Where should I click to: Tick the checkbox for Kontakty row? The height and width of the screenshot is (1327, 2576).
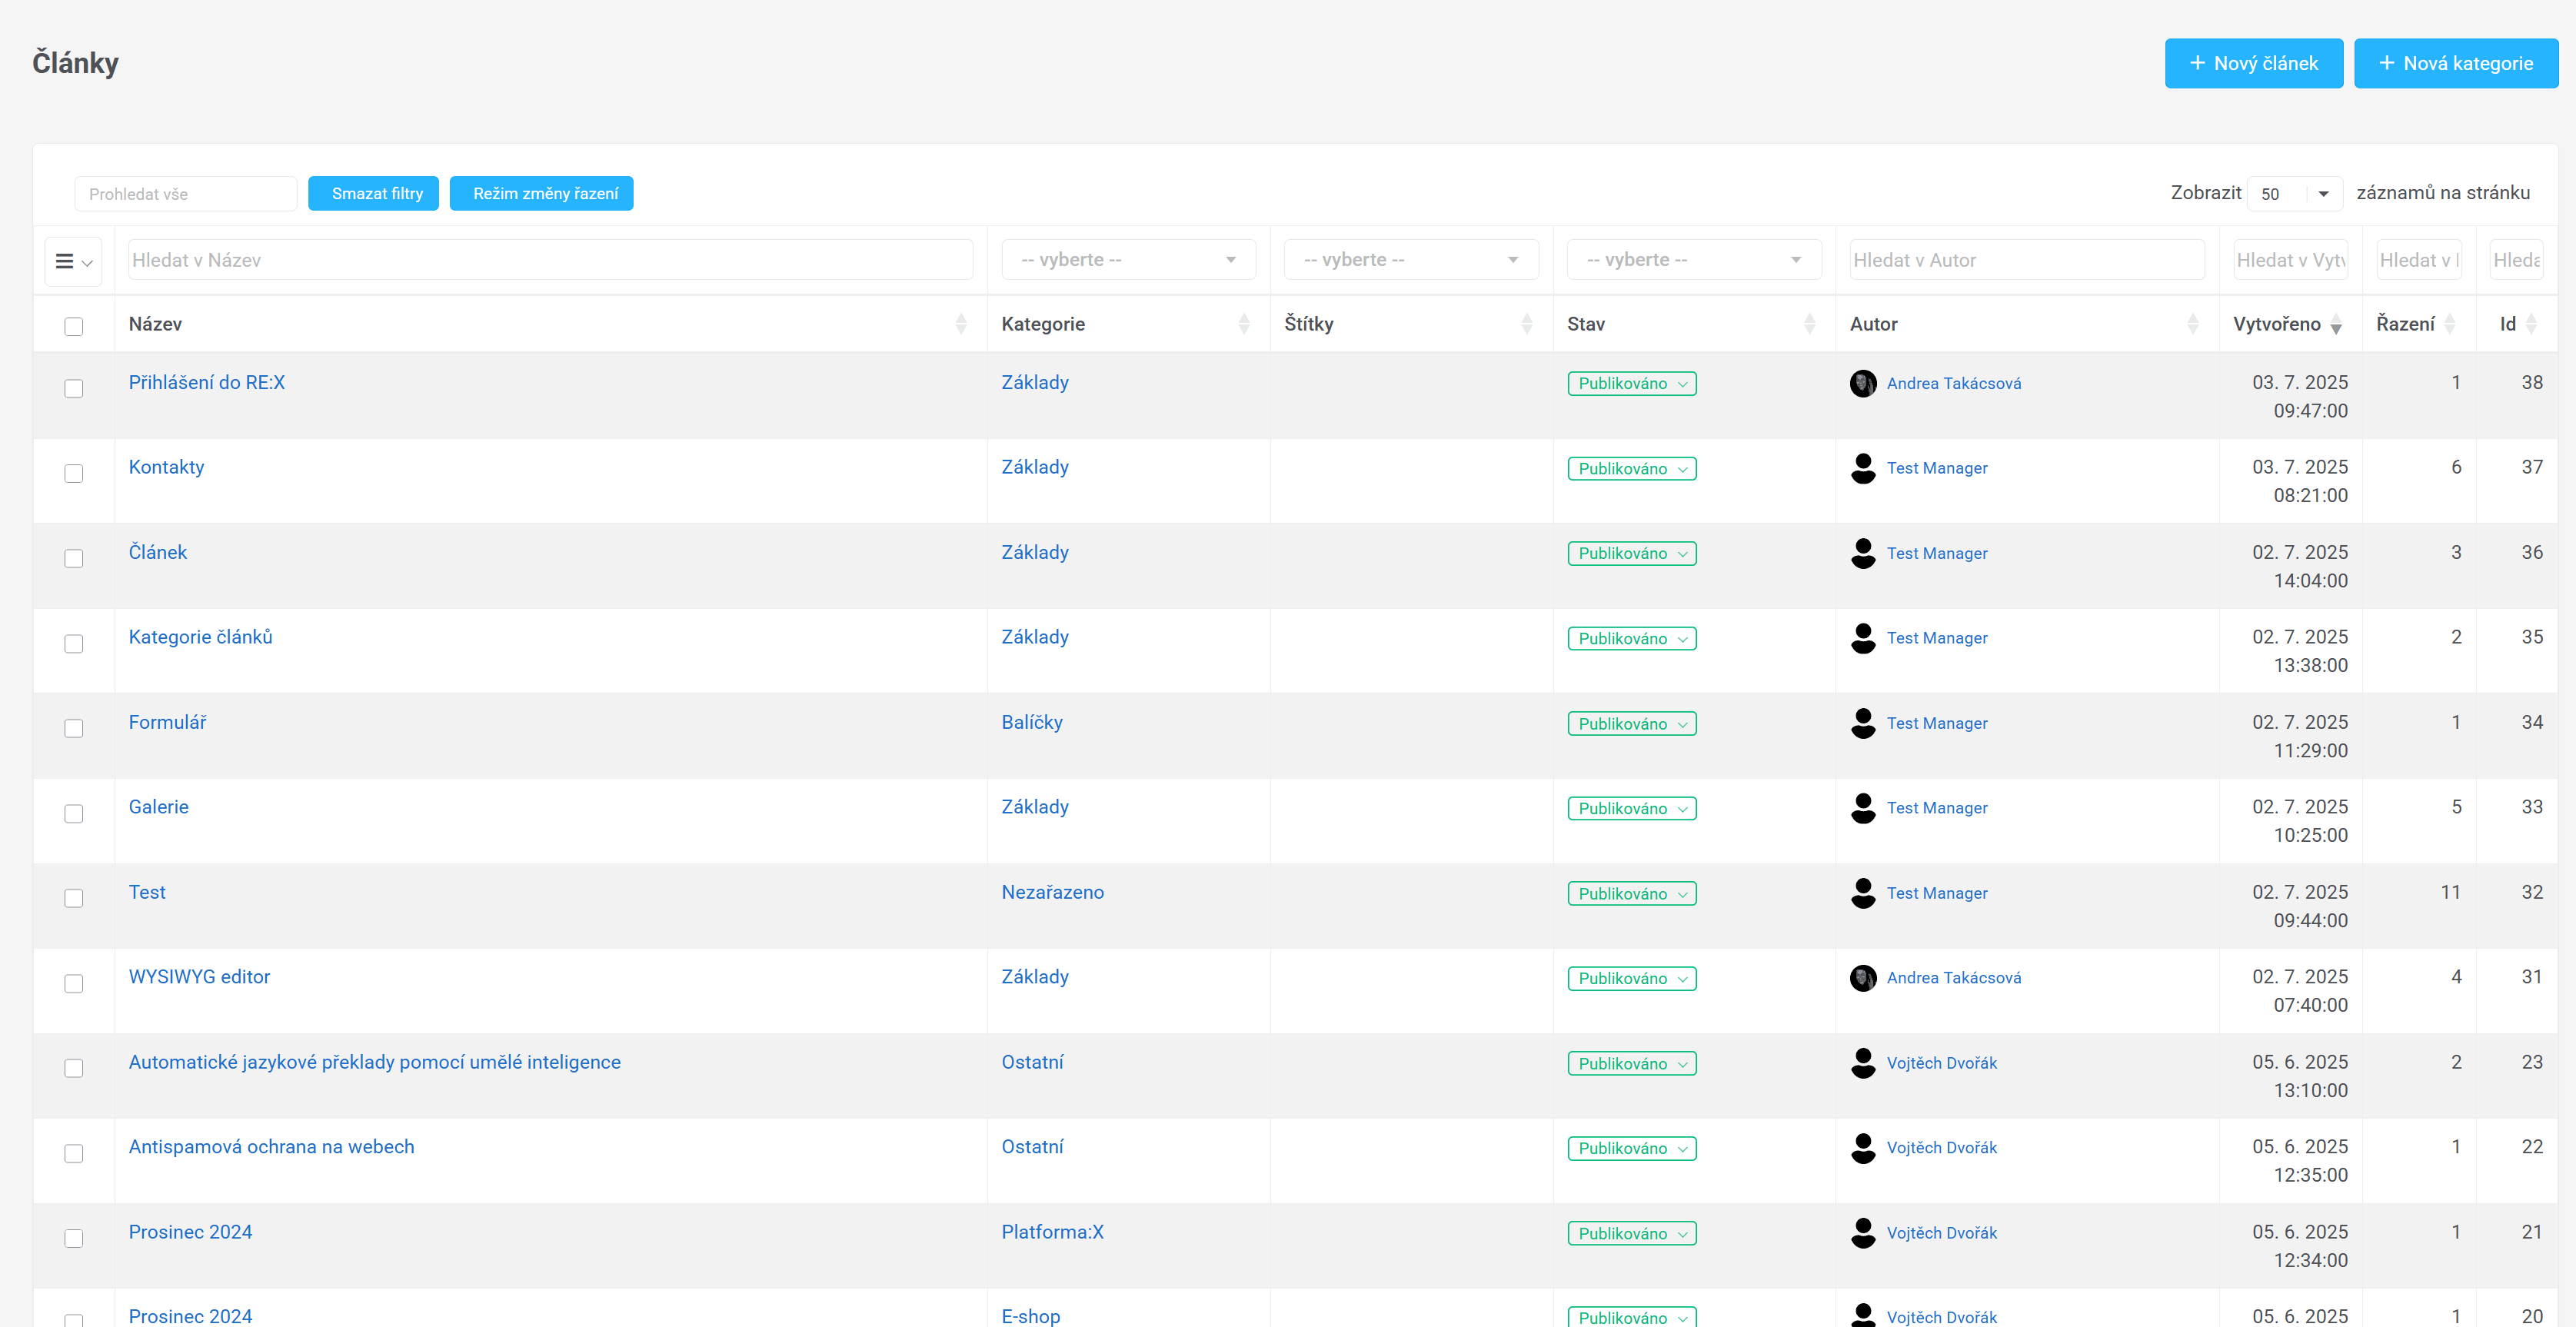pyautogui.click(x=74, y=473)
